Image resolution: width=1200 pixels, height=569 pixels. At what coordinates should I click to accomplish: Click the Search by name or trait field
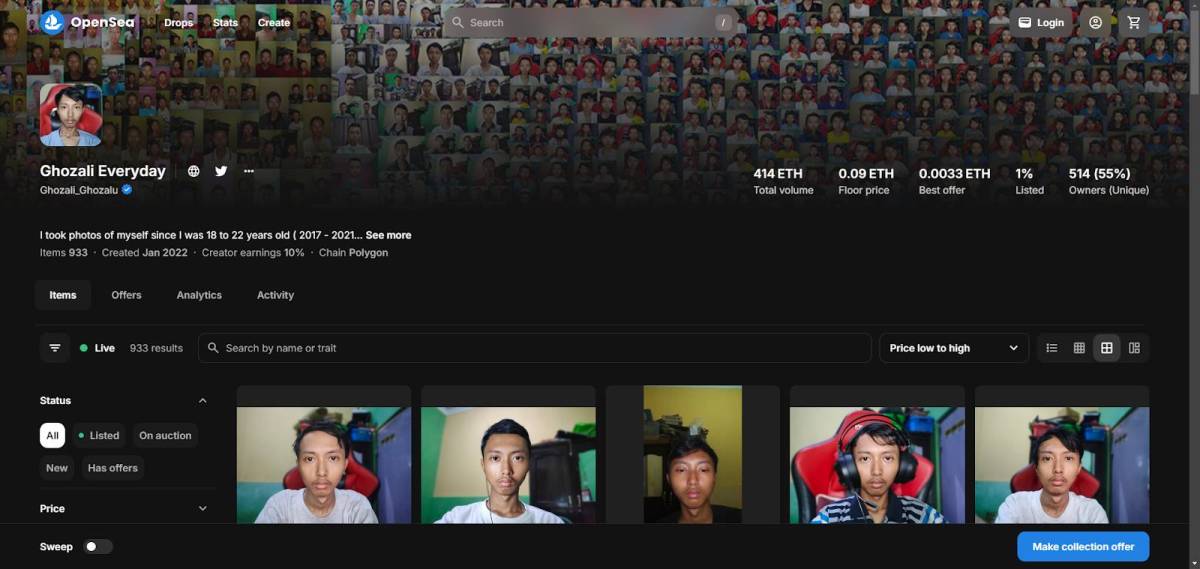534,348
